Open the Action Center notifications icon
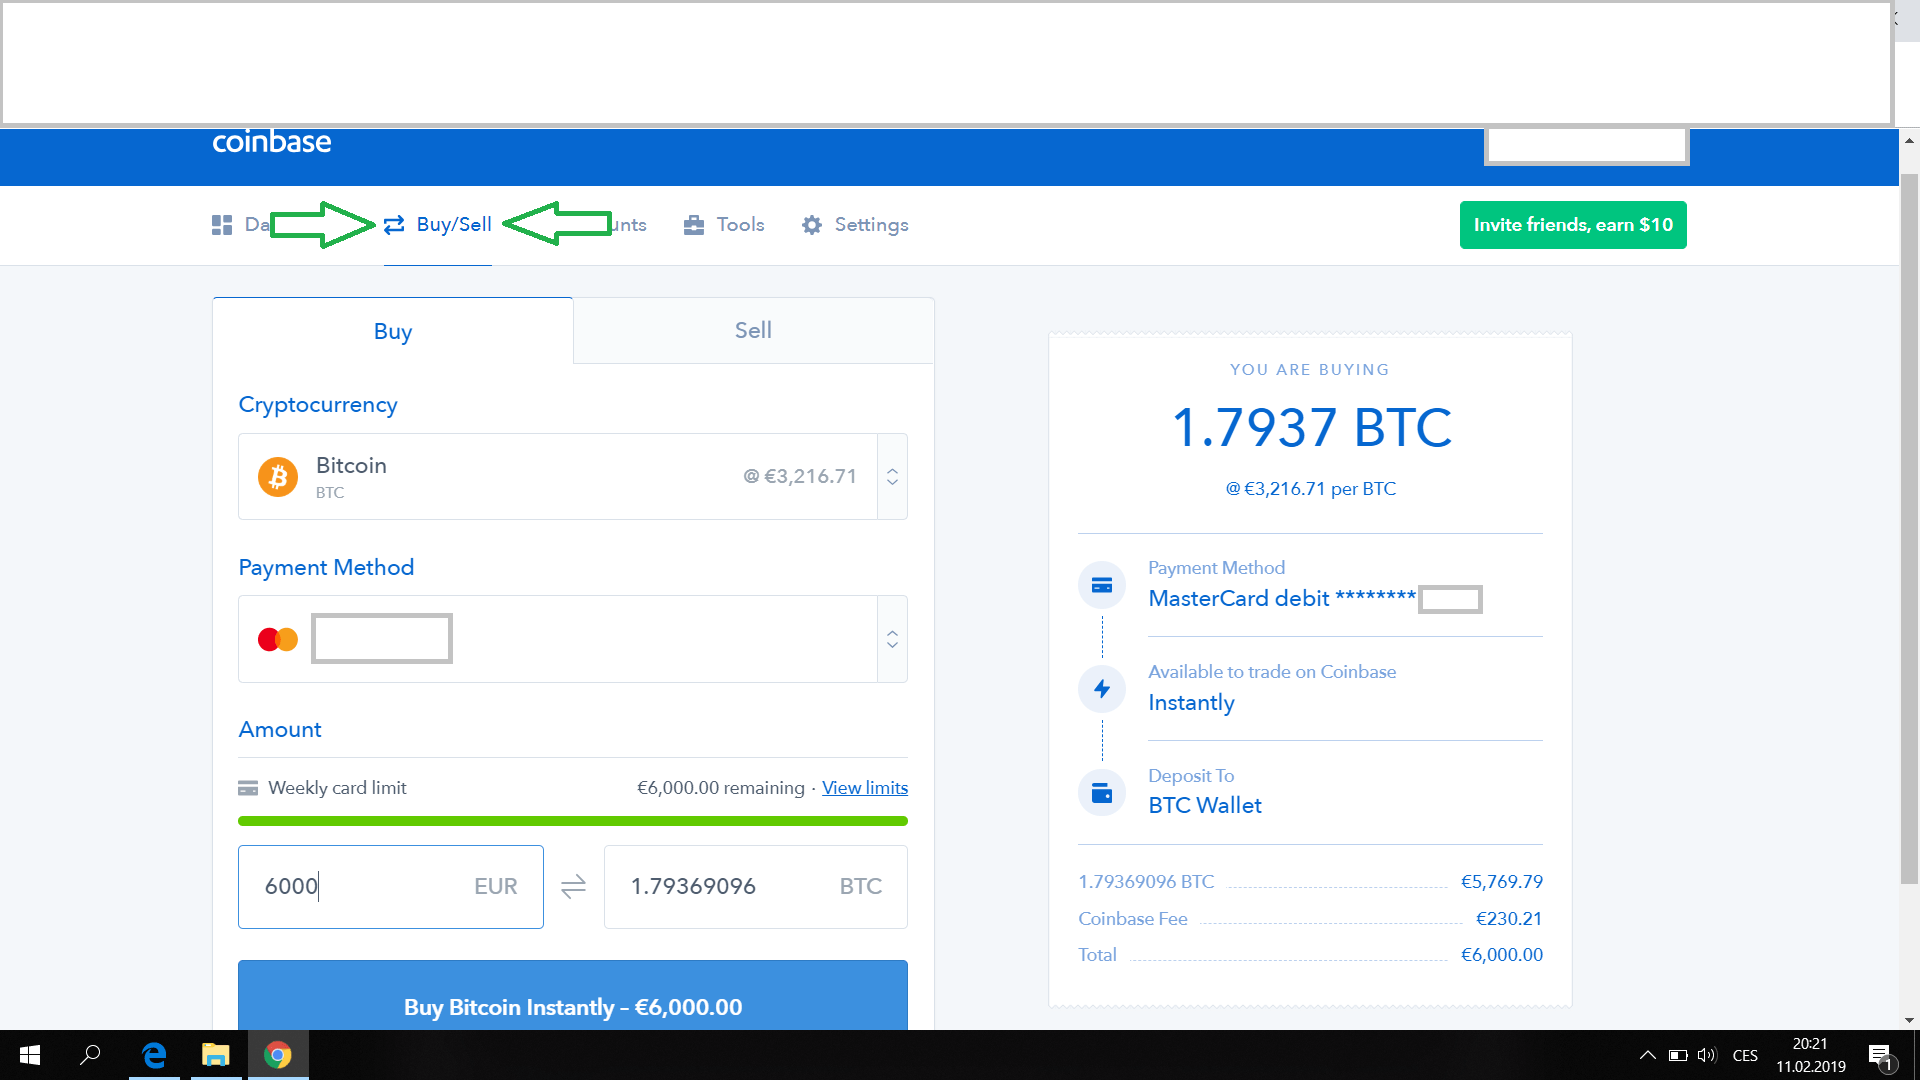Viewport: 1920px width, 1080px height. pyautogui.click(x=1880, y=1055)
